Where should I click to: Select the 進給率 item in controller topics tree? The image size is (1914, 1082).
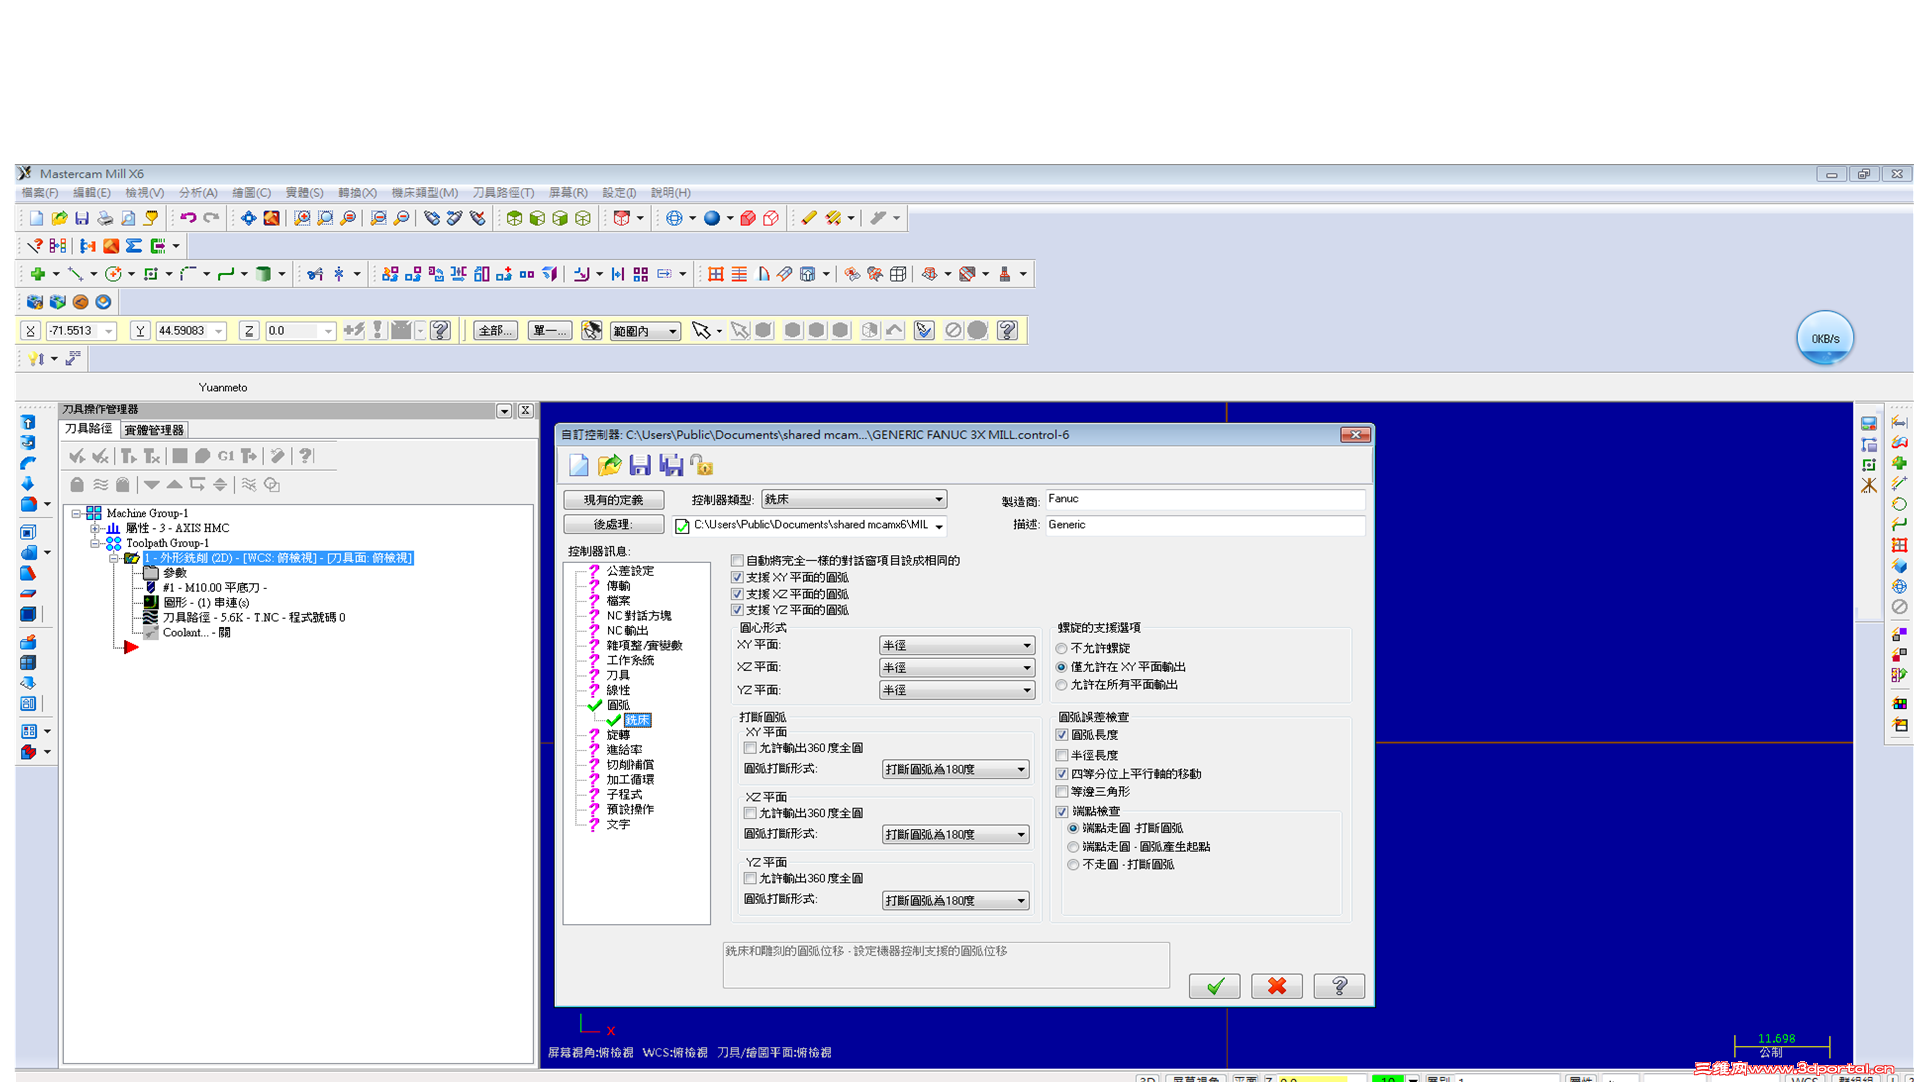tap(624, 750)
